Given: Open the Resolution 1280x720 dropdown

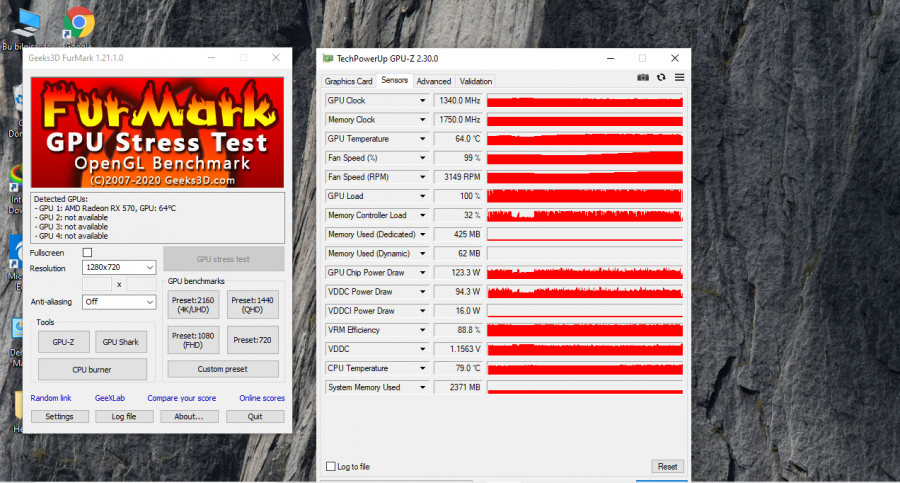Looking at the screenshot, I should [x=119, y=268].
